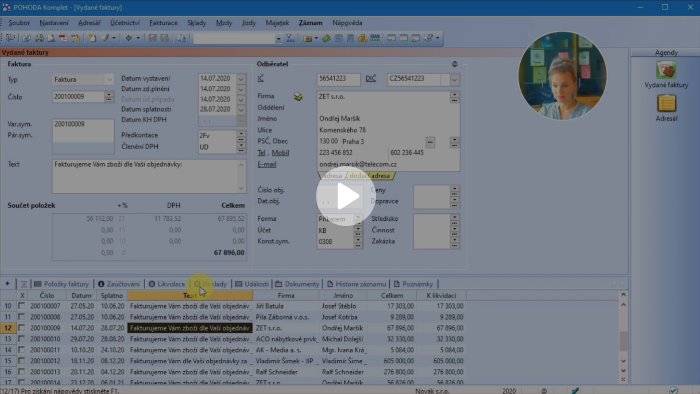The image size is (700, 394).
Task: Click the save diskette toolbar icon
Action: coord(153,38)
